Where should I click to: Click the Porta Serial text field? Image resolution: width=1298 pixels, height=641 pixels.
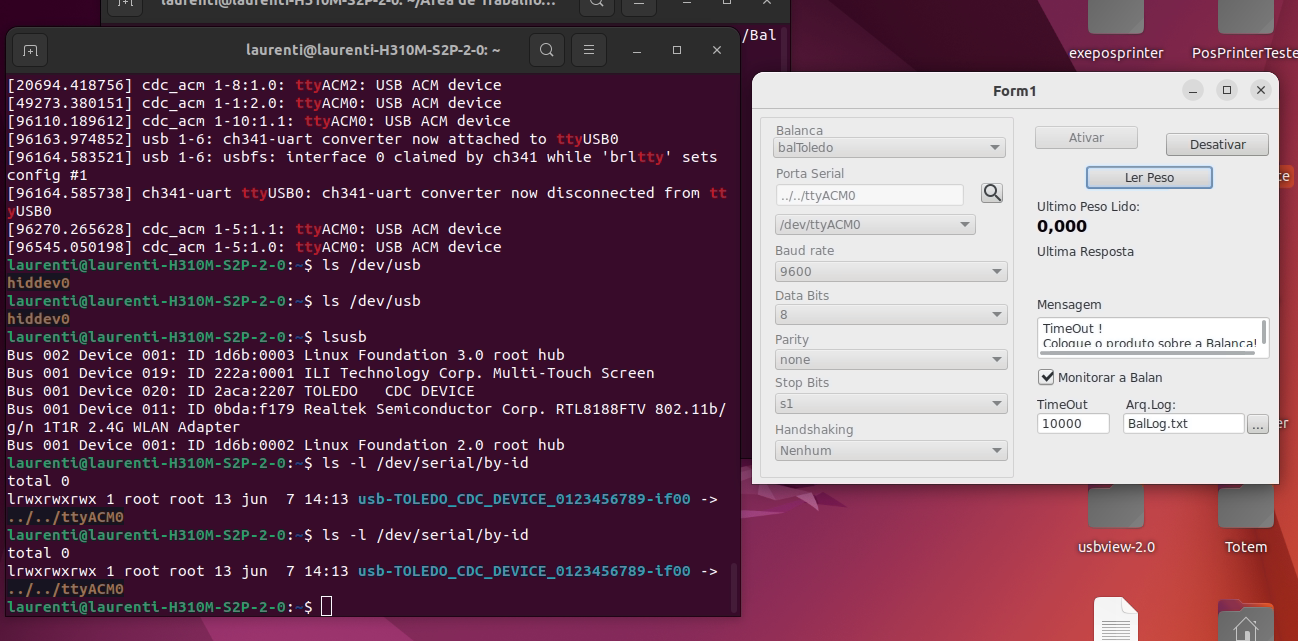click(x=869, y=195)
